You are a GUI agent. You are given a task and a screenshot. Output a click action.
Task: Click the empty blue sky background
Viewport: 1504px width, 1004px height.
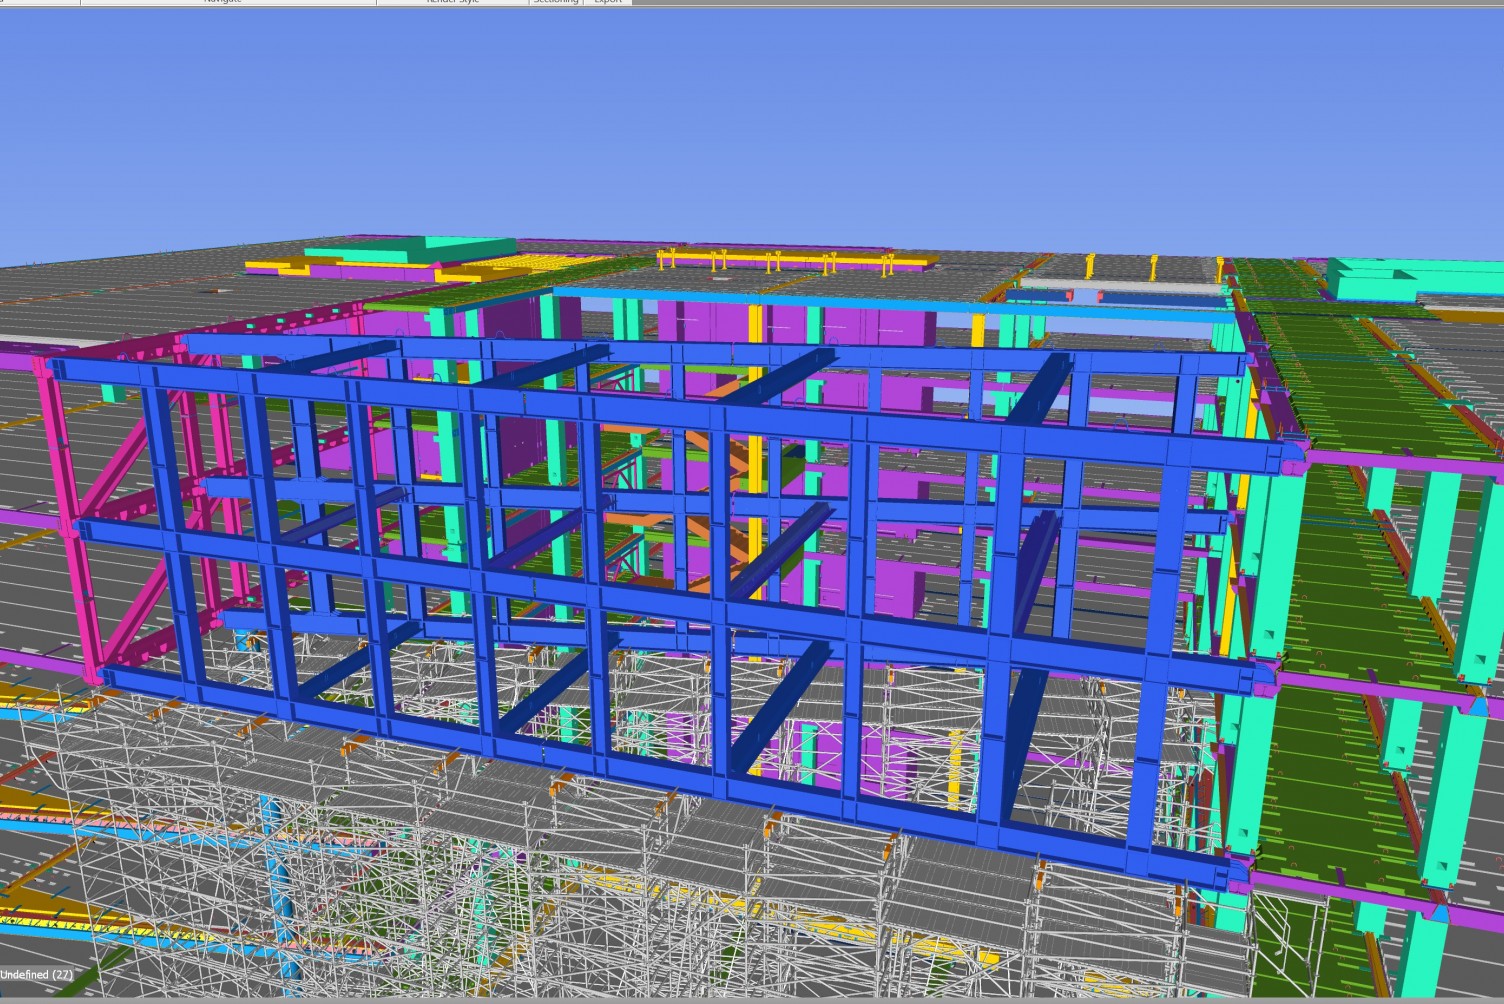point(750,120)
